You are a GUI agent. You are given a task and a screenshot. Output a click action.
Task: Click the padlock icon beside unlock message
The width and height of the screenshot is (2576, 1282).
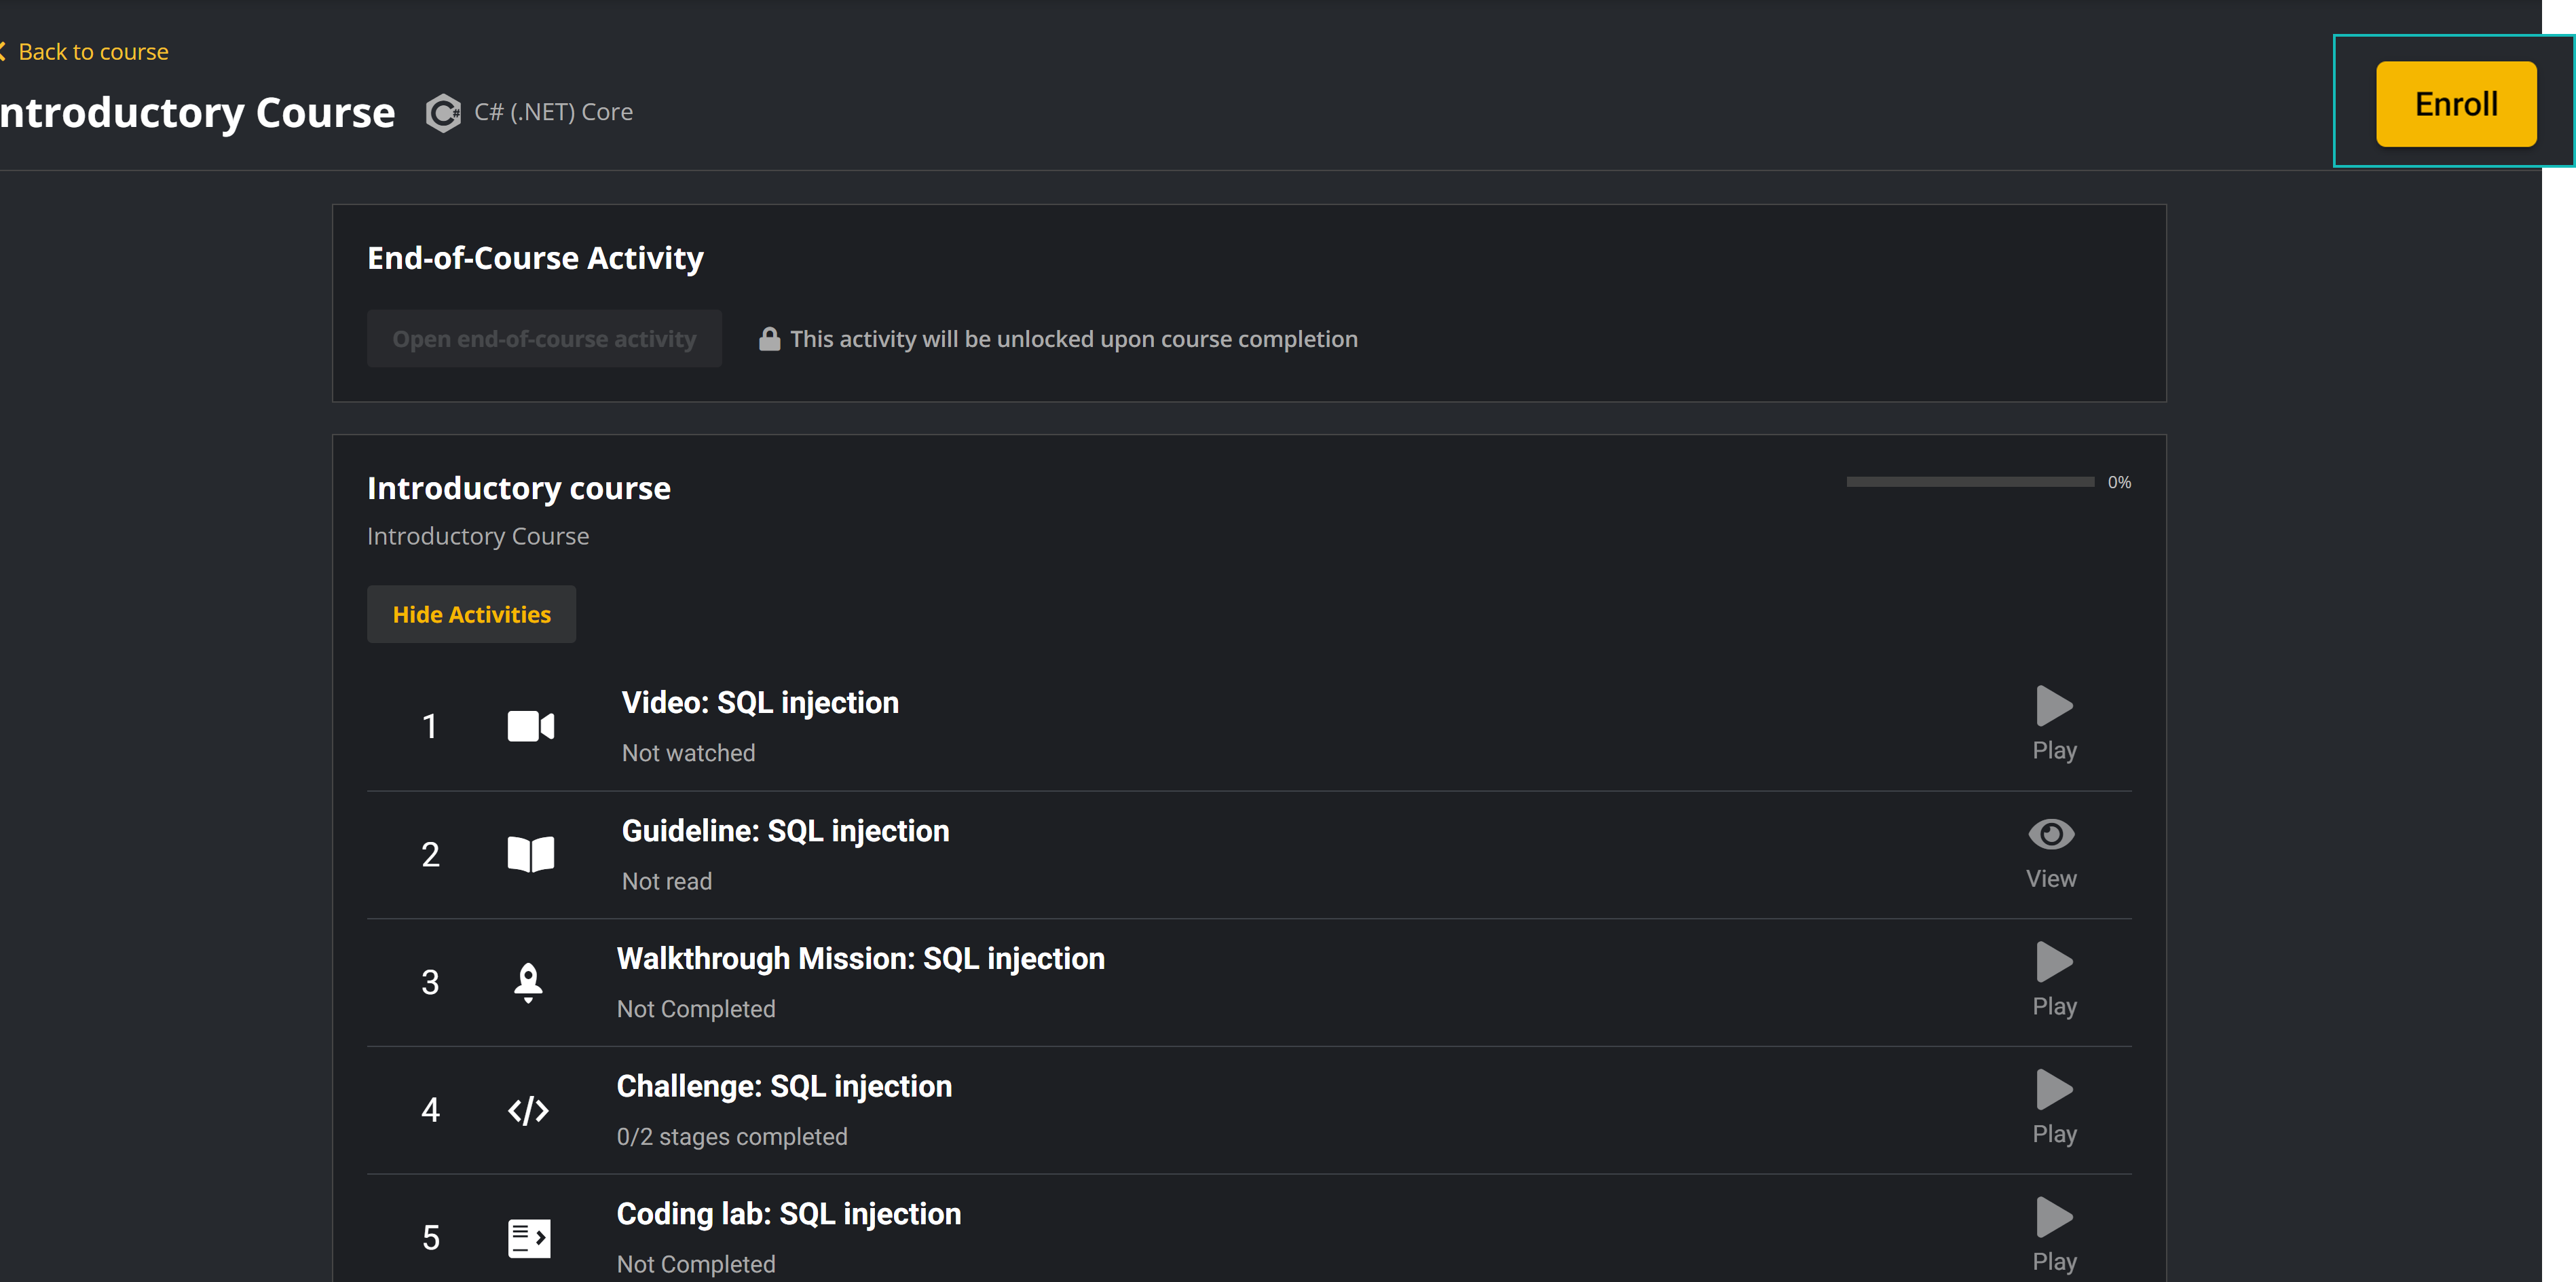click(x=769, y=339)
